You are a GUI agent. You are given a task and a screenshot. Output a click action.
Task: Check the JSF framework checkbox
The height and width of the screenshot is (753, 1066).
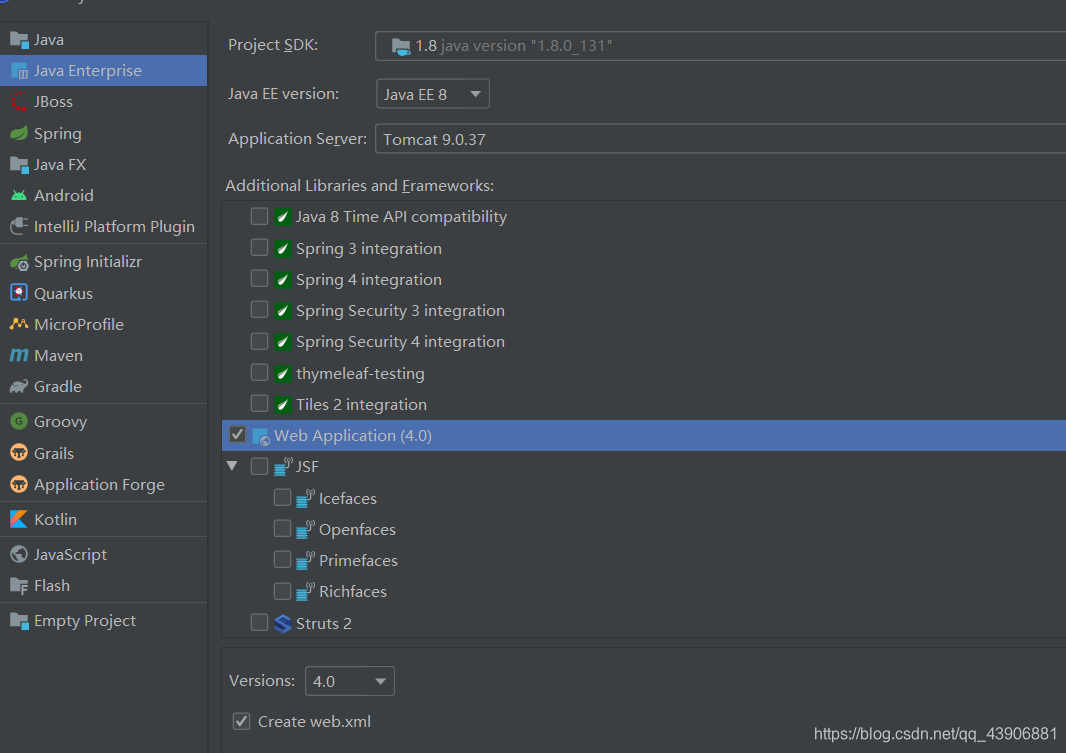coord(259,466)
